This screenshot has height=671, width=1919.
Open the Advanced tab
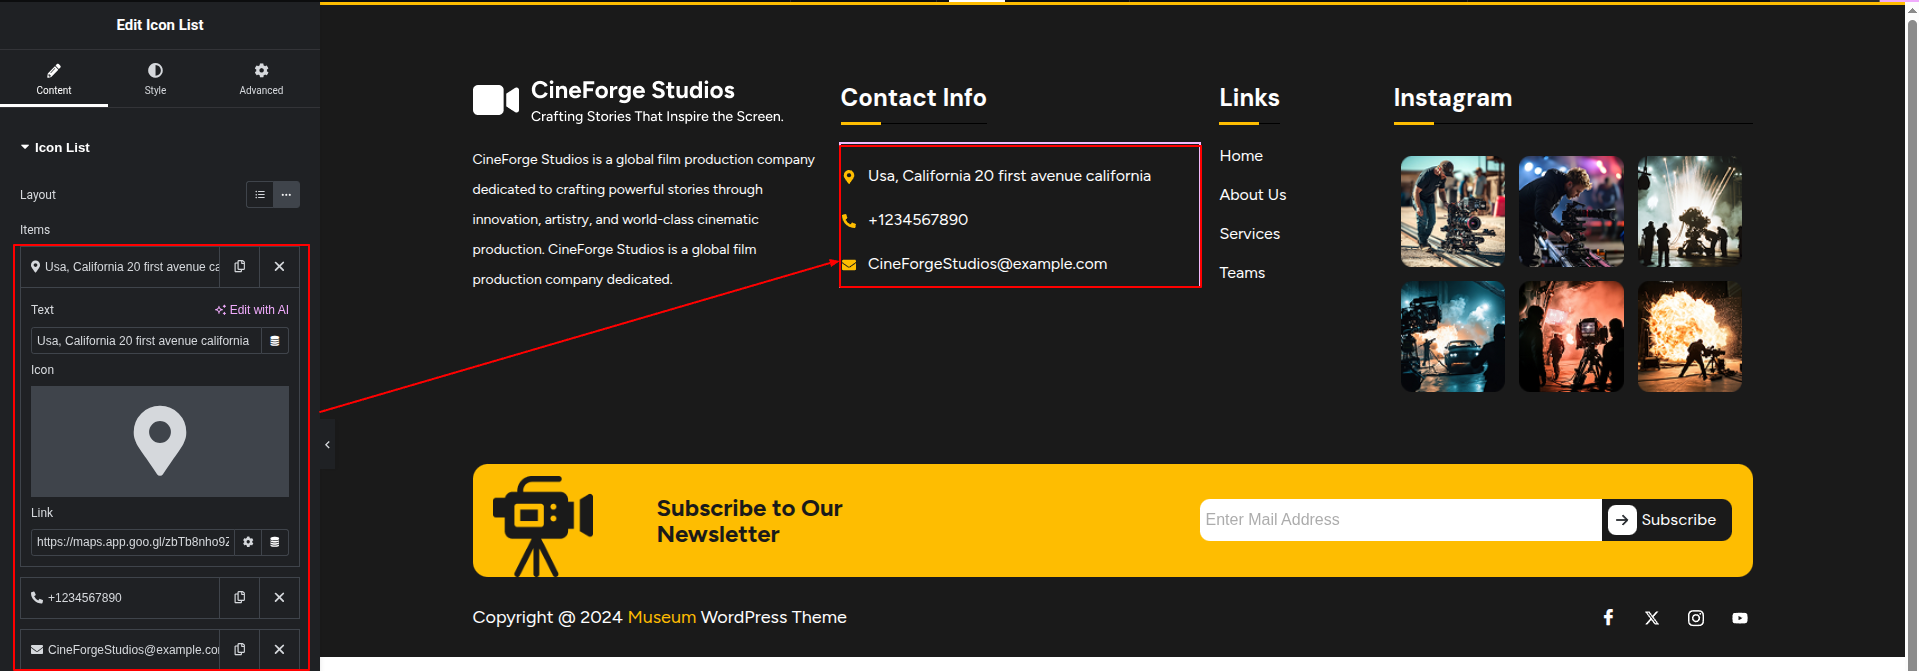[x=261, y=79]
